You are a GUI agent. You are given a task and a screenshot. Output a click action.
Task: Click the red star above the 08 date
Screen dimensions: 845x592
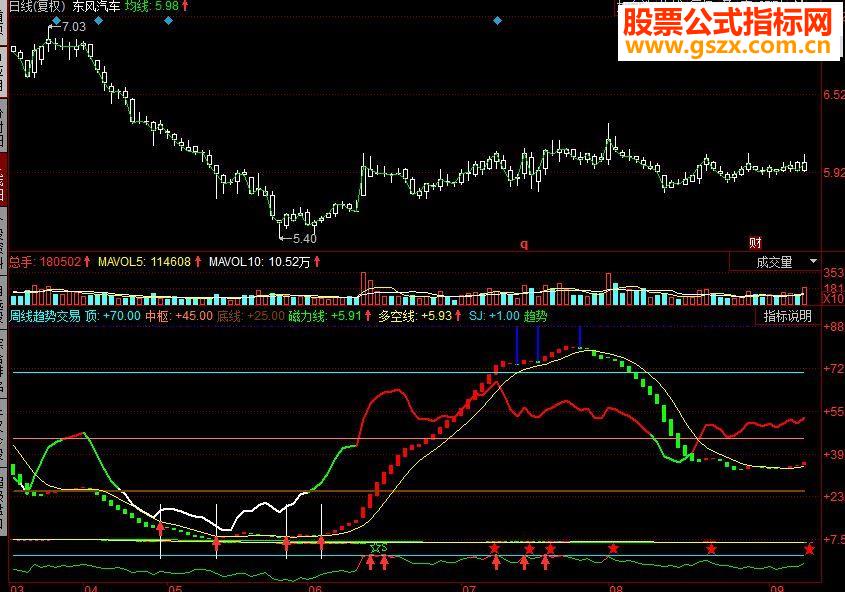coord(613,548)
